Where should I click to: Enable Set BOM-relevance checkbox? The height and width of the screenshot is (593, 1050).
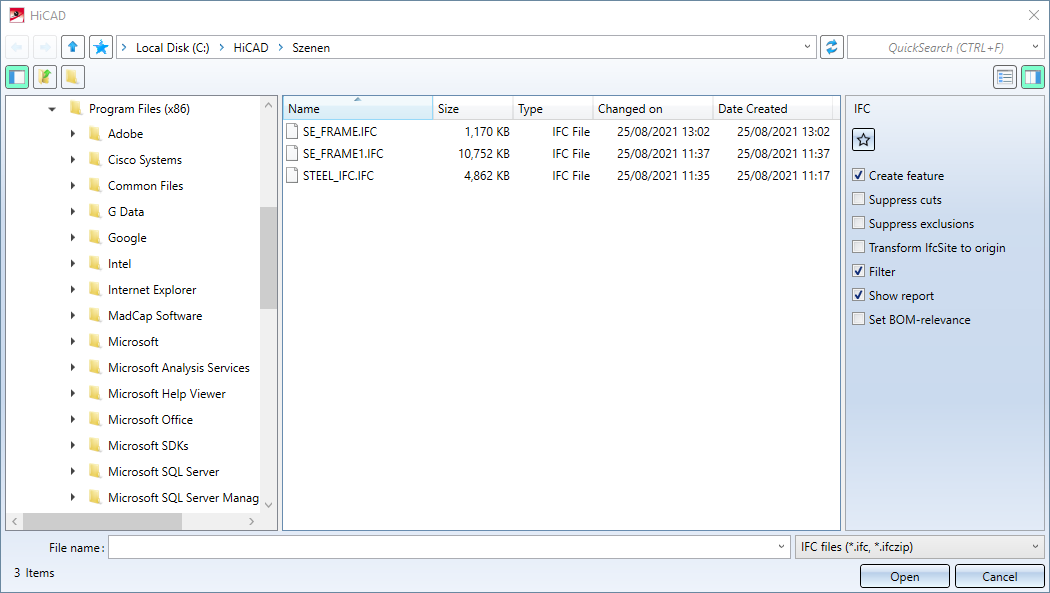858,319
